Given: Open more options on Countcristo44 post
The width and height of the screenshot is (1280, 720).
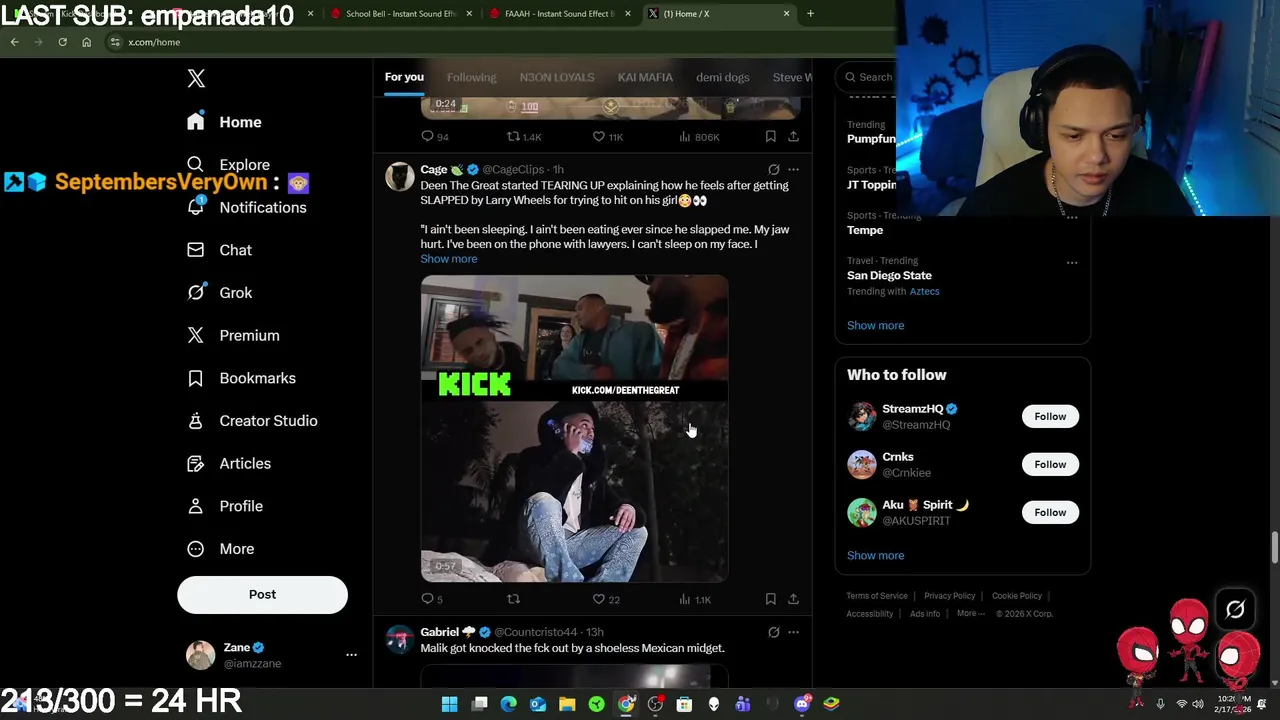Looking at the screenshot, I should coord(793,633).
